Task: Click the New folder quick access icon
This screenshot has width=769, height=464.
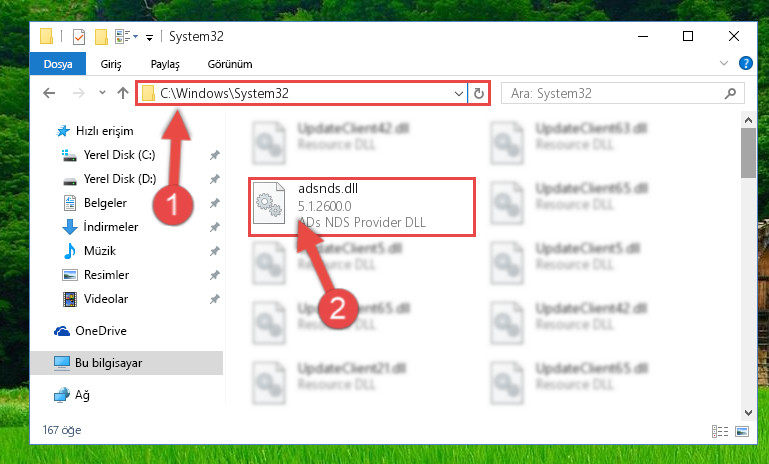Action: 101,37
